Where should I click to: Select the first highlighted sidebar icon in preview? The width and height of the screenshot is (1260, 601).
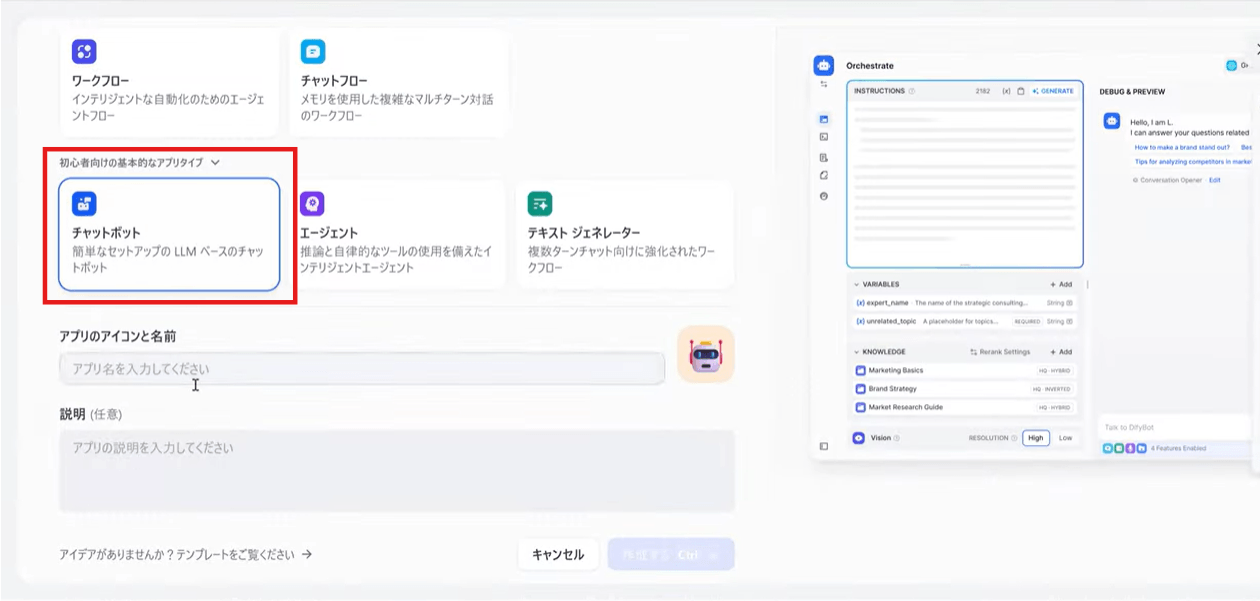coord(824,119)
